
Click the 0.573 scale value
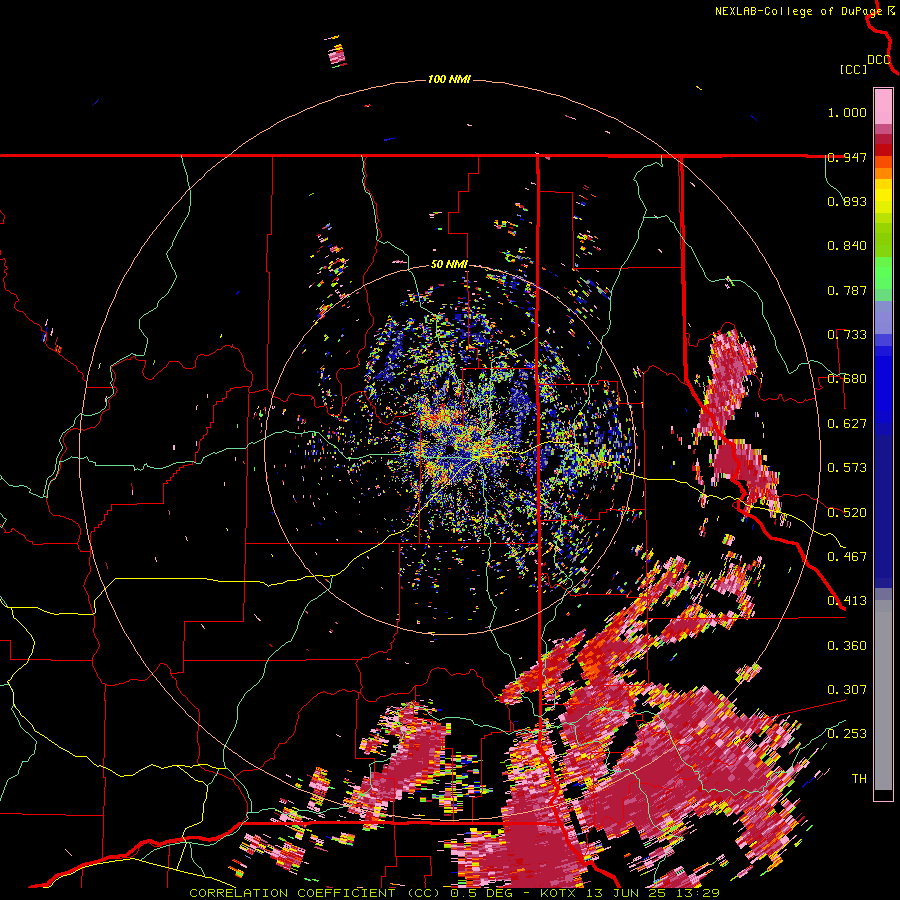847,468
